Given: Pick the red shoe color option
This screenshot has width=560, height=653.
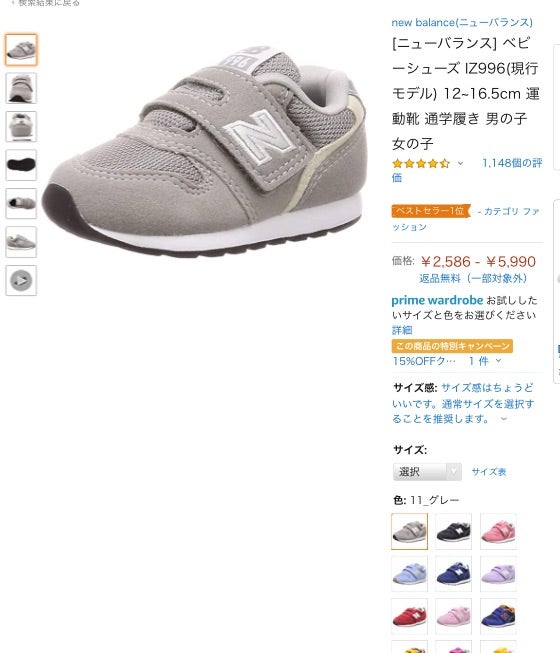Looking at the screenshot, I should pyautogui.click(x=410, y=617).
